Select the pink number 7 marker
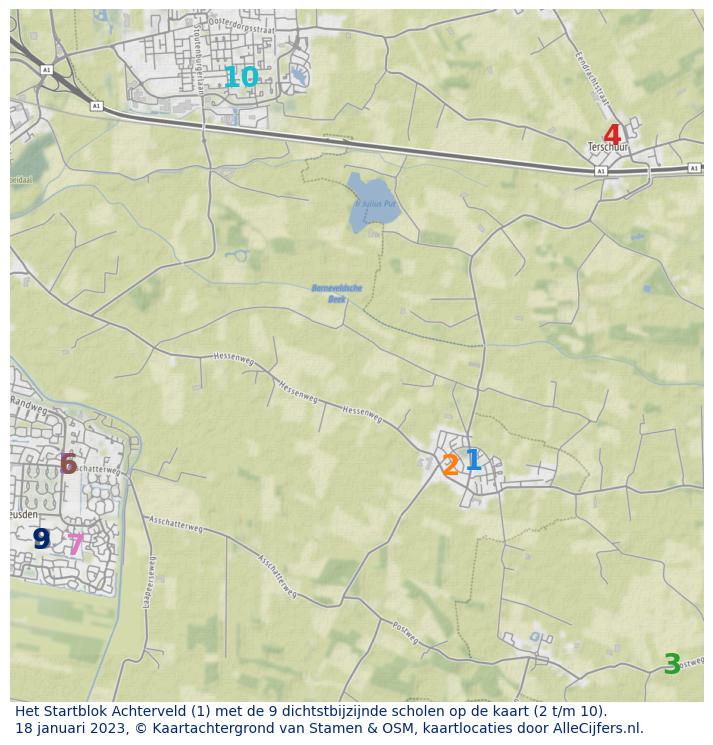The height and width of the screenshot is (745, 713). pyautogui.click(x=75, y=545)
